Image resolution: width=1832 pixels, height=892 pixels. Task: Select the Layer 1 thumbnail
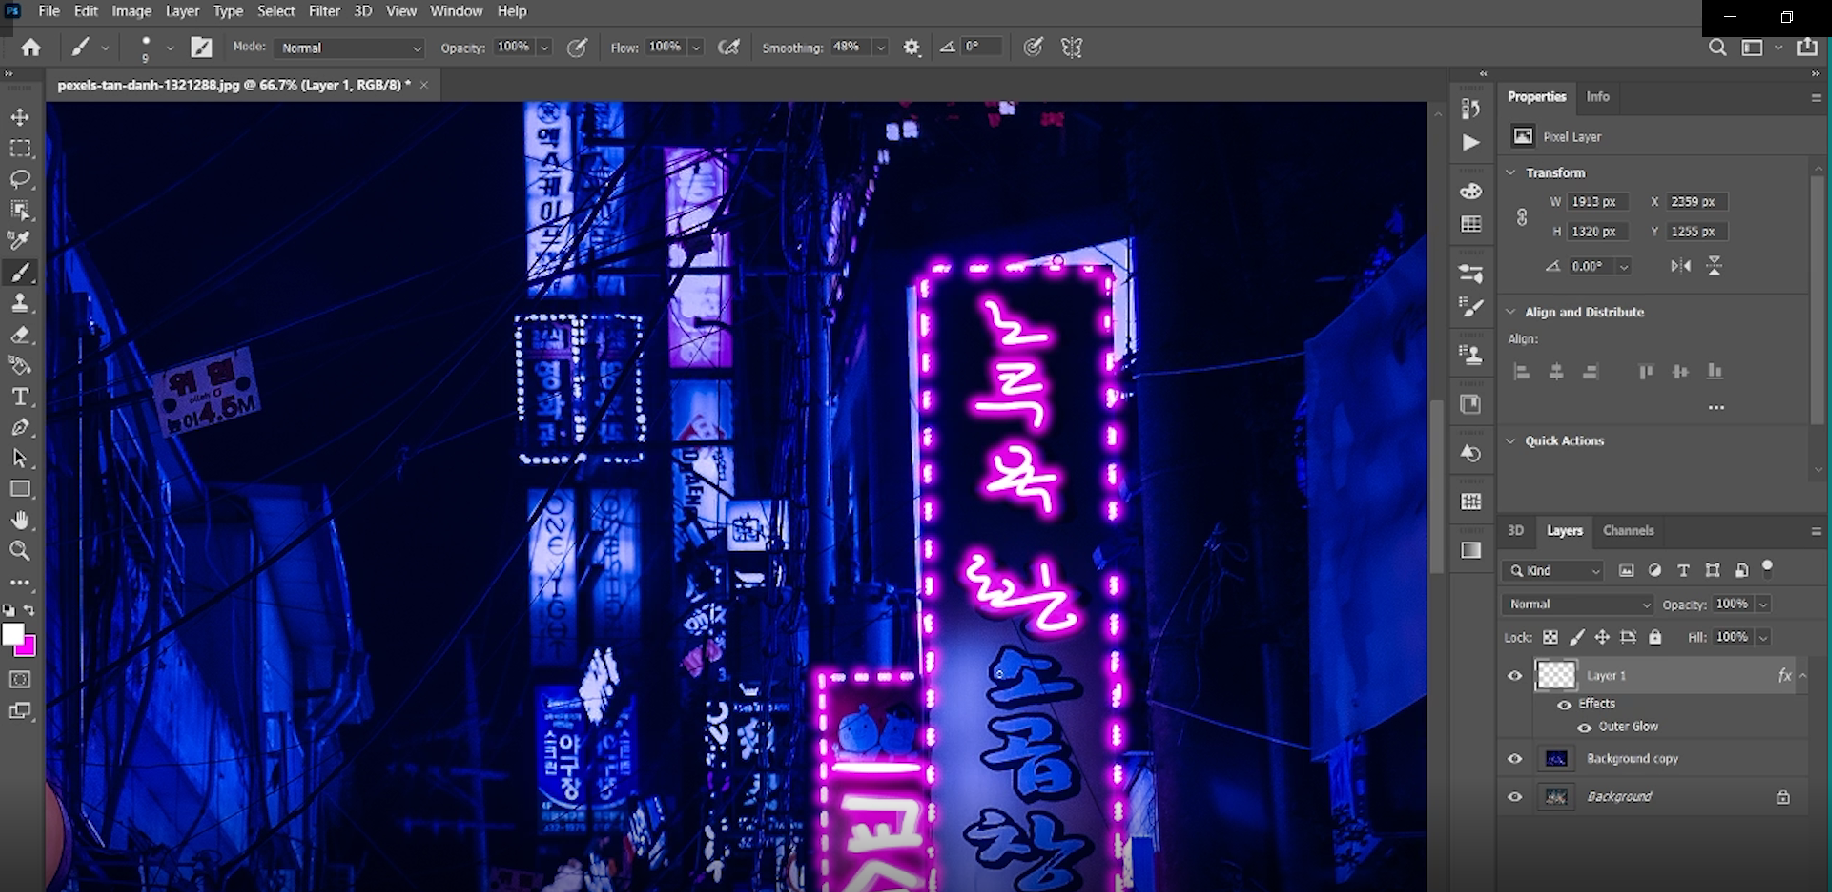(x=1556, y=676)
